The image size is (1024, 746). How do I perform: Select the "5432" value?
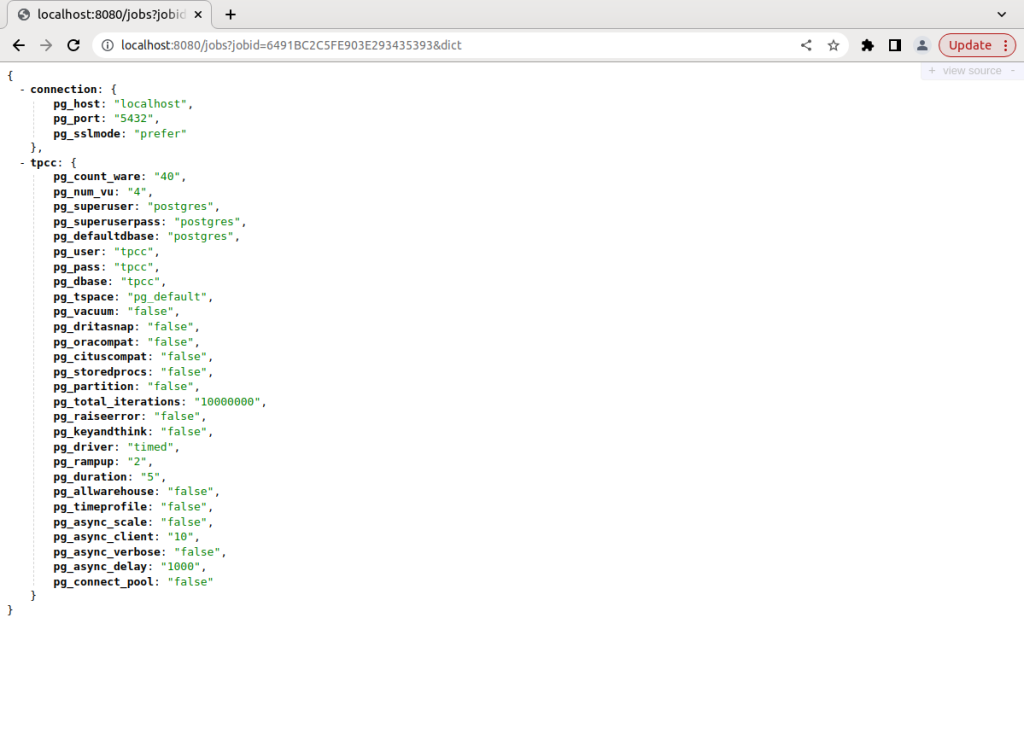[133, 118]
